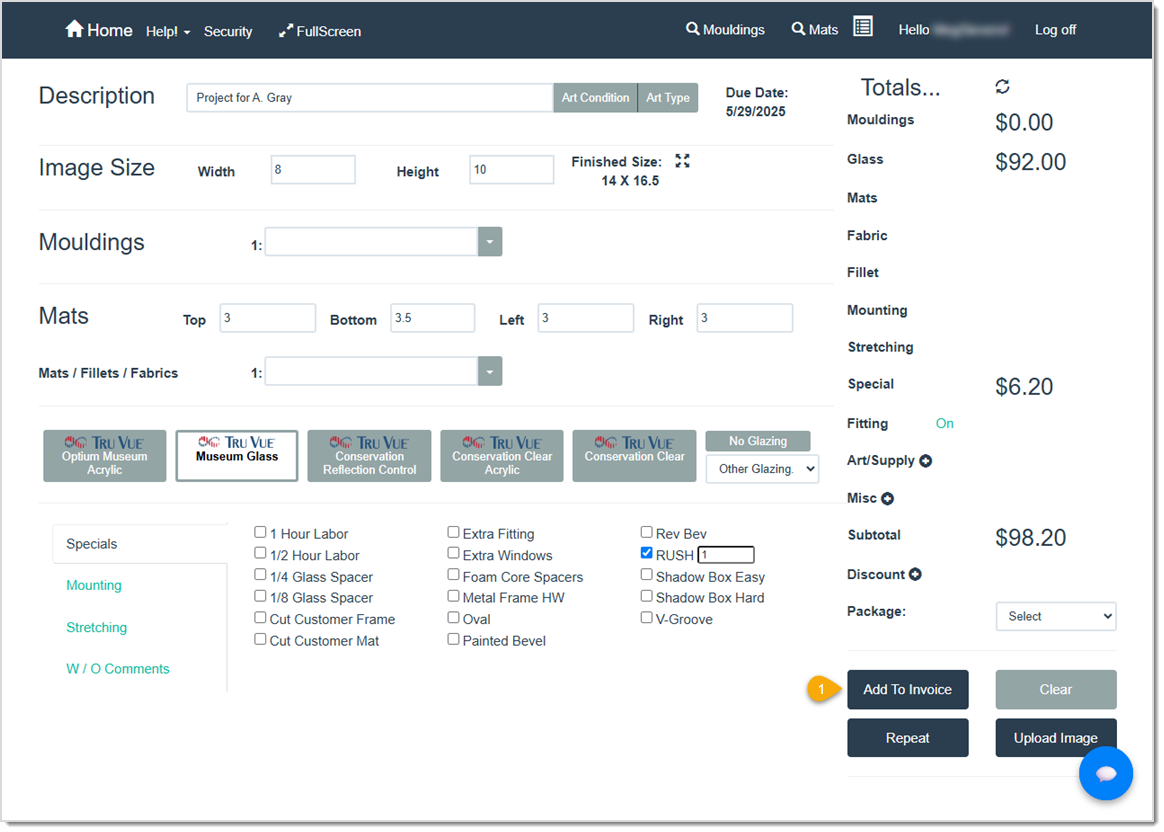The width and height of the screenshot is (1164, 832).
Task: Switch to the Mounting tab
Action: (x=93, y=585)
